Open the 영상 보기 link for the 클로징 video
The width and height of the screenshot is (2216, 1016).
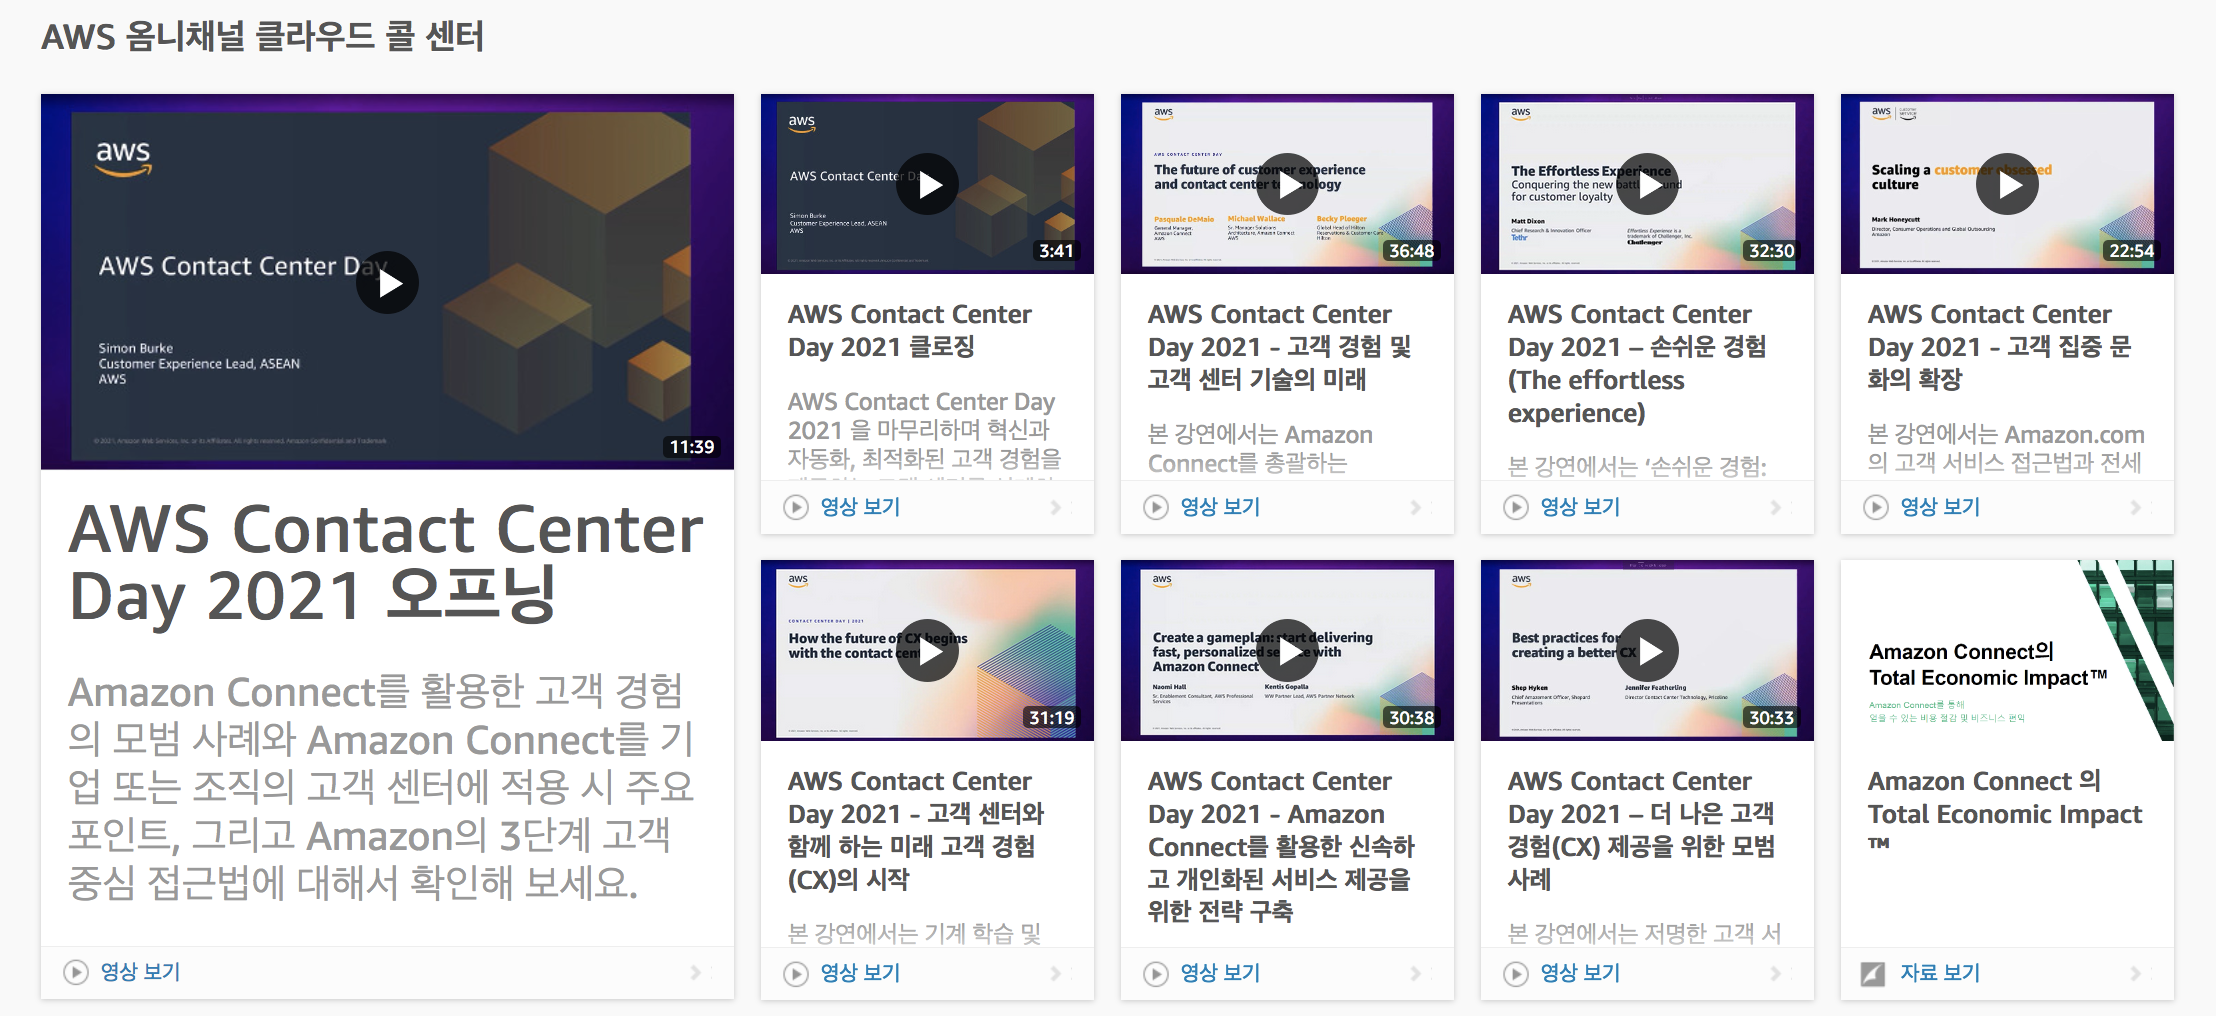860,507
